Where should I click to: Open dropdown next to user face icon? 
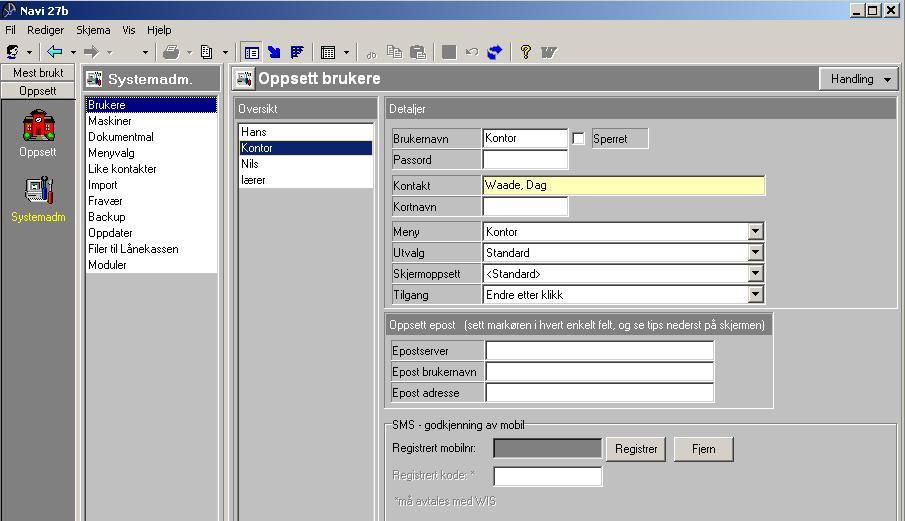point(29,53)
